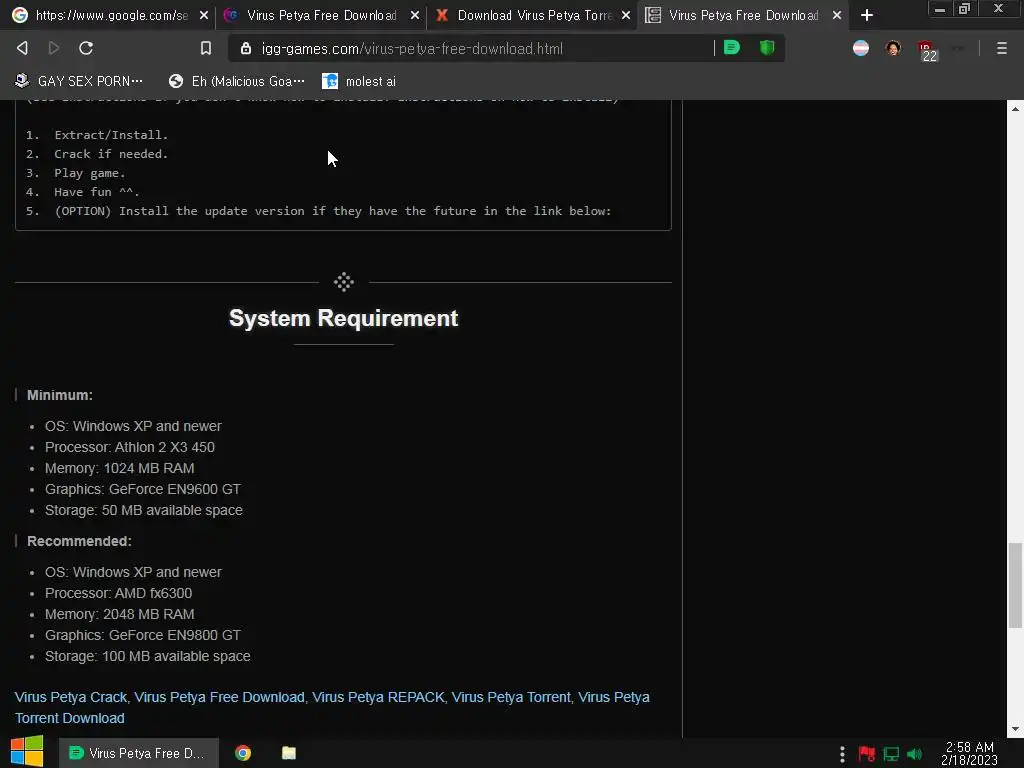Click the scrollbar up arrow
The image size is (1024, 768).
click(x=1015, y=108)
